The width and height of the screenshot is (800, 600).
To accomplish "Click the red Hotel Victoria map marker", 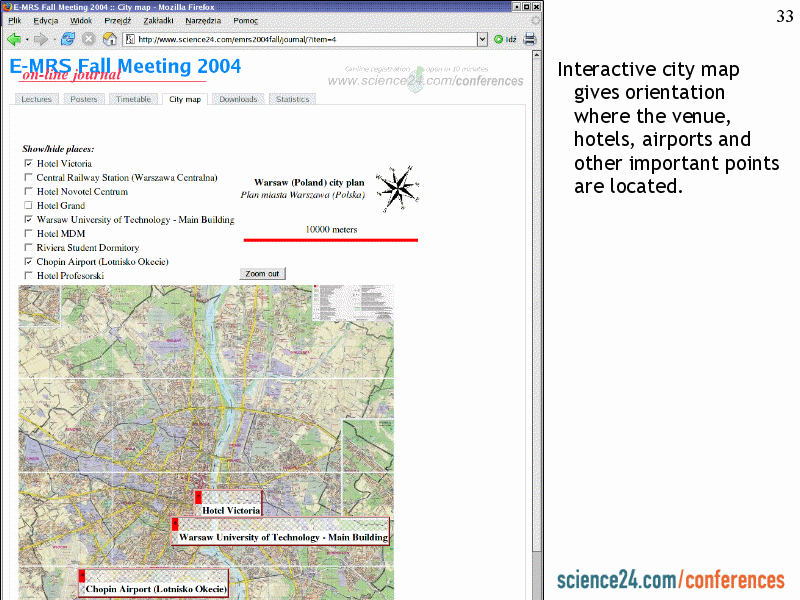I will [198, 497].
